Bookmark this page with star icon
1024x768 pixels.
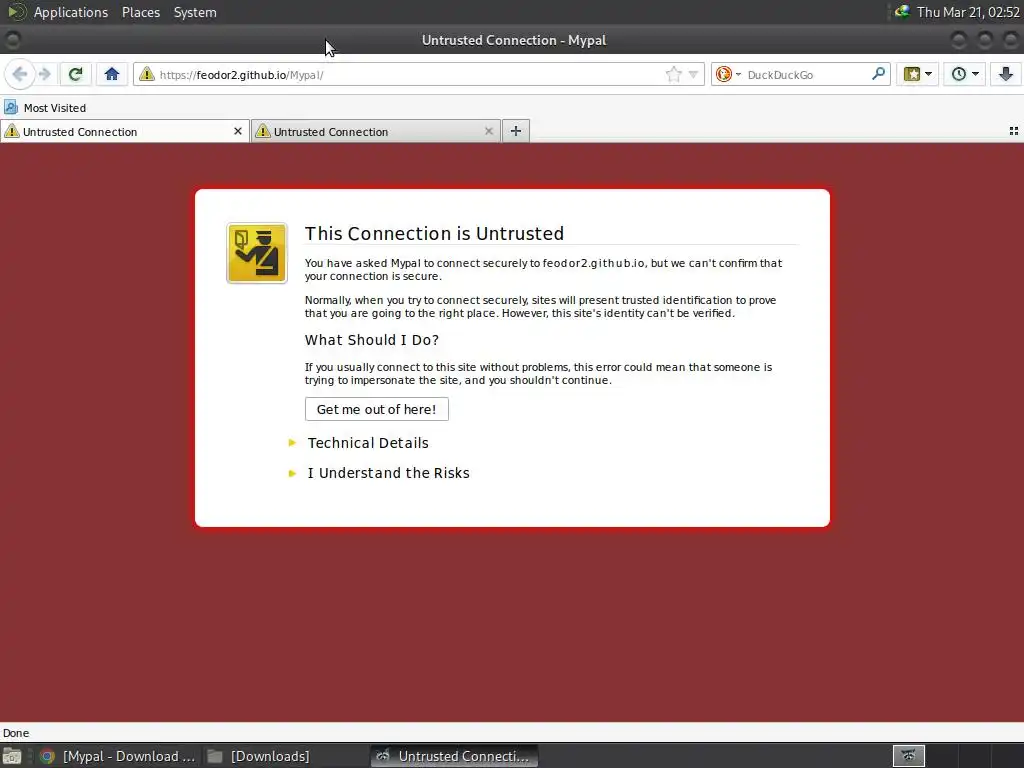[x=673, y=74]
